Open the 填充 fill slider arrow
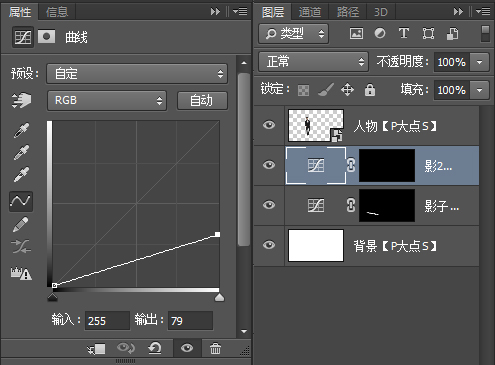495x365 pixels. tap(480, 90)
